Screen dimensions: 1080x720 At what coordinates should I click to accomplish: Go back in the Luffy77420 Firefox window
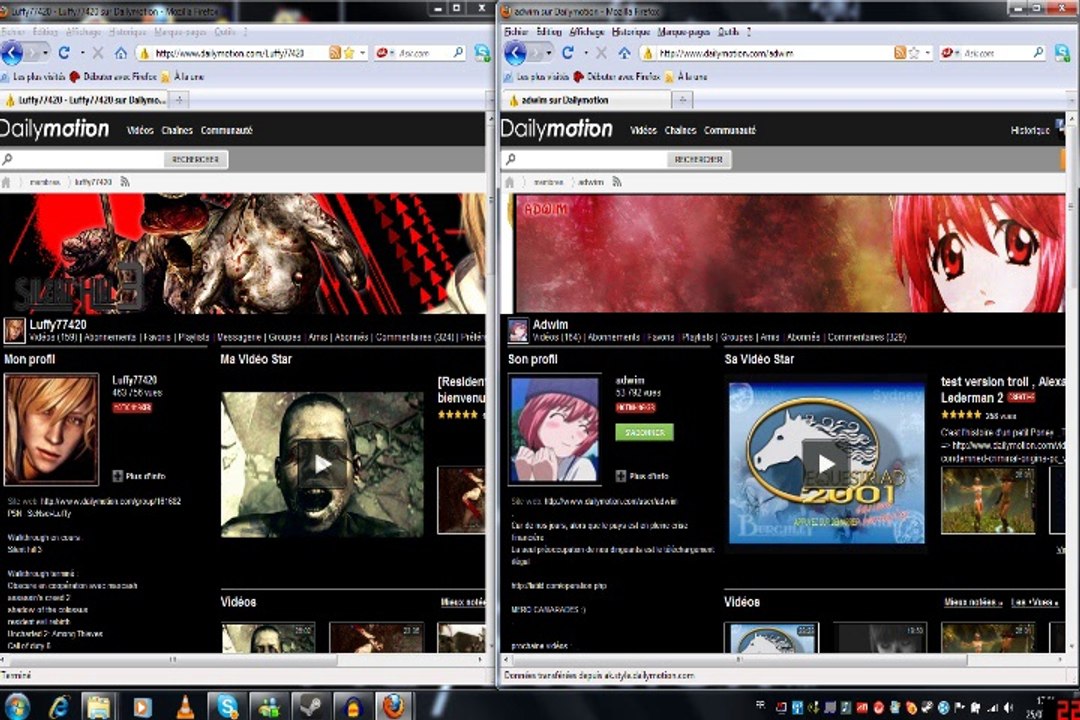[x=12, y=52]
